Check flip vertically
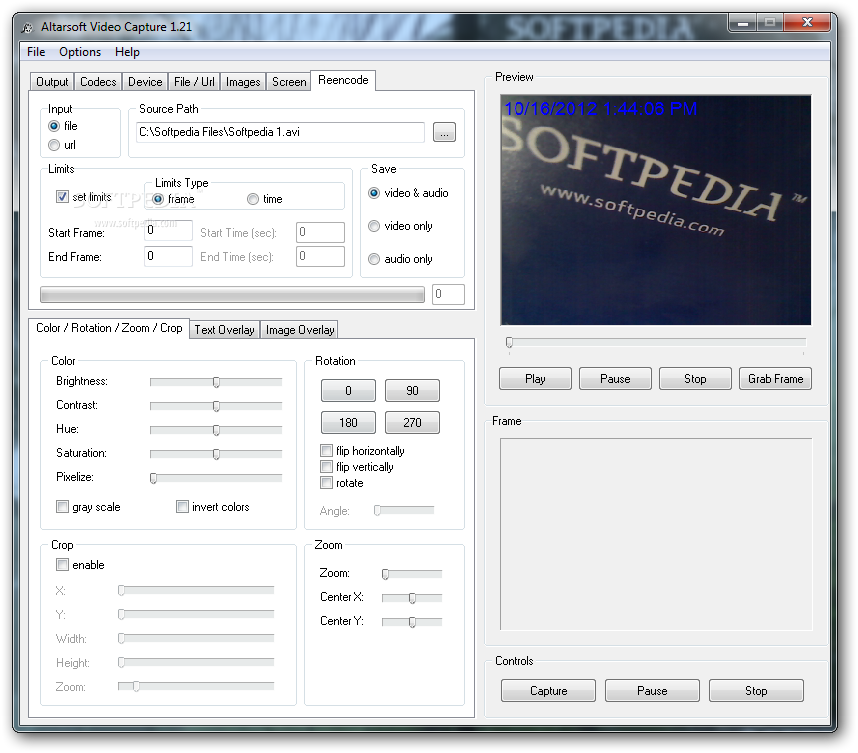 tap(327, 467)
